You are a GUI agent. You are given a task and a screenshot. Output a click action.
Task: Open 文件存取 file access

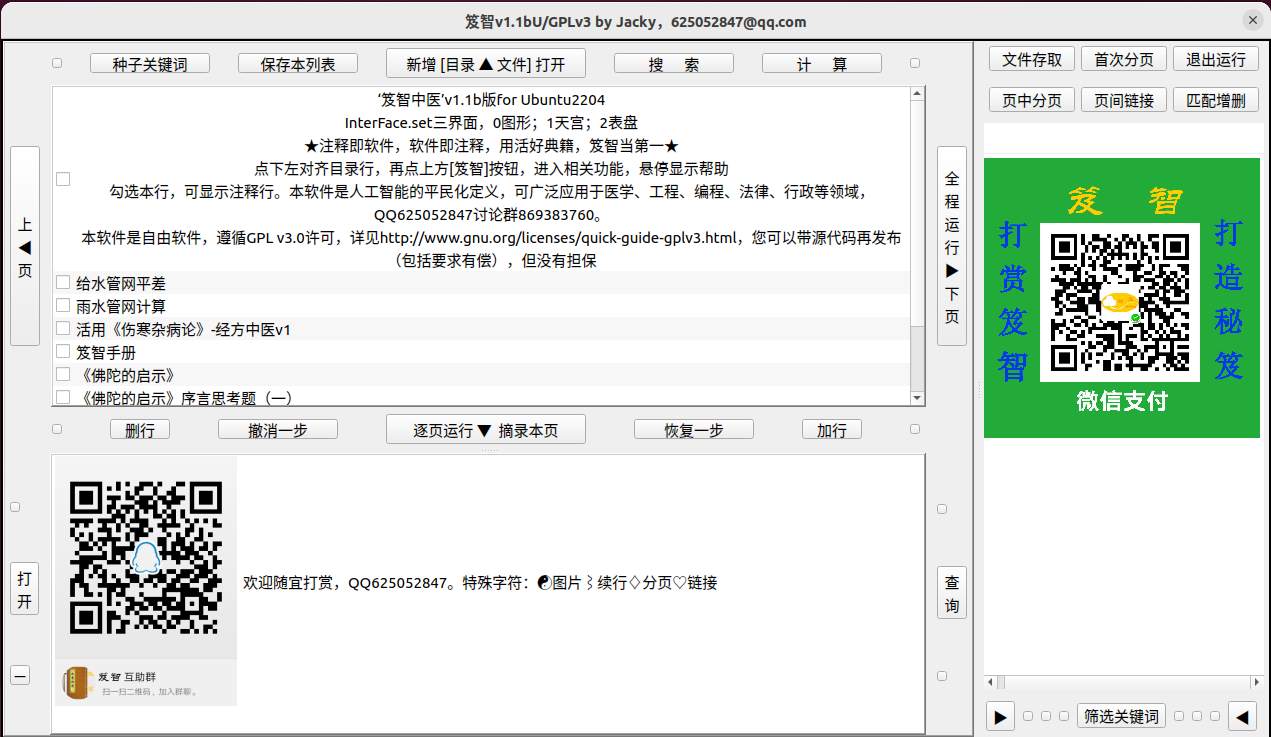pyautogui.click(x=1032, y=59)
